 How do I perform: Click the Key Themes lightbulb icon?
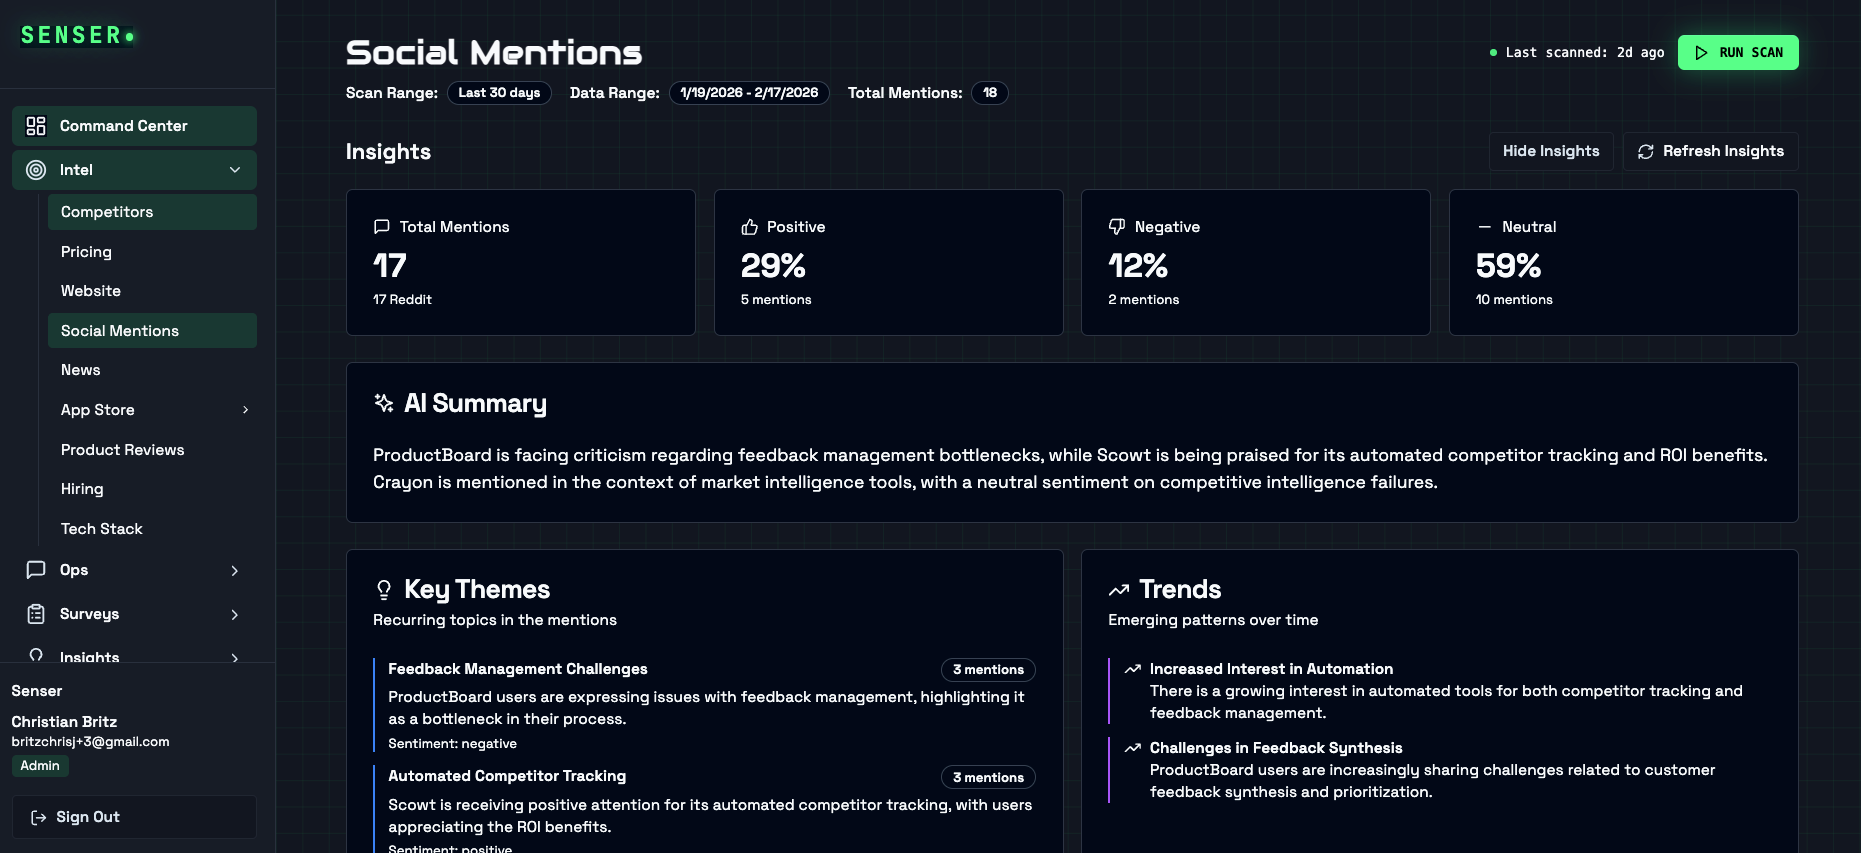[x=384, y=590]
